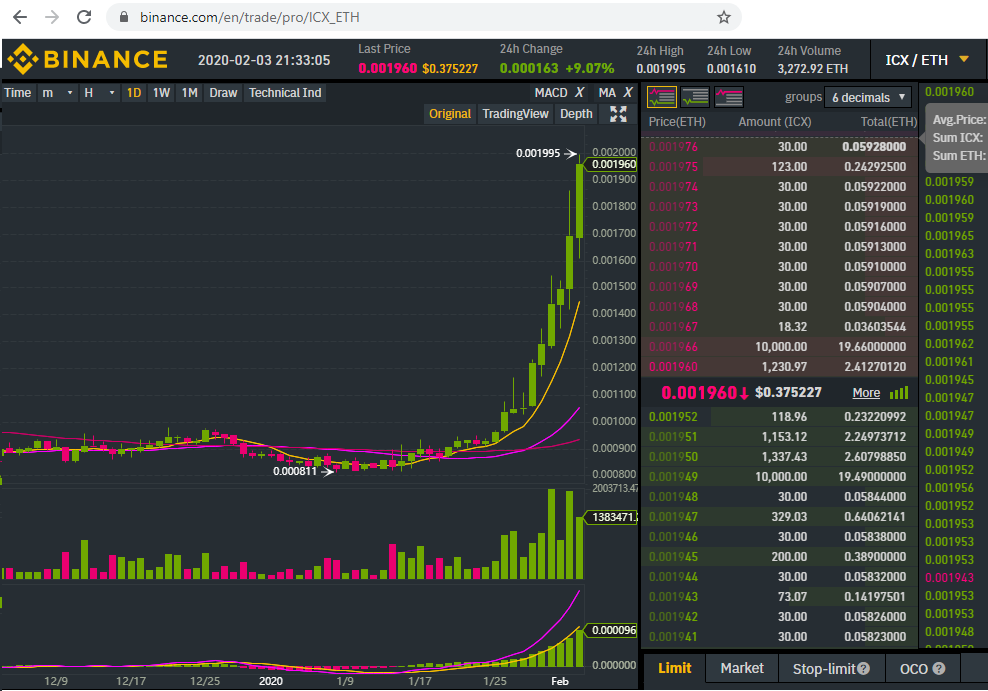Select the Time chart mode
The image size is (988, 691).
click(18, 93)
